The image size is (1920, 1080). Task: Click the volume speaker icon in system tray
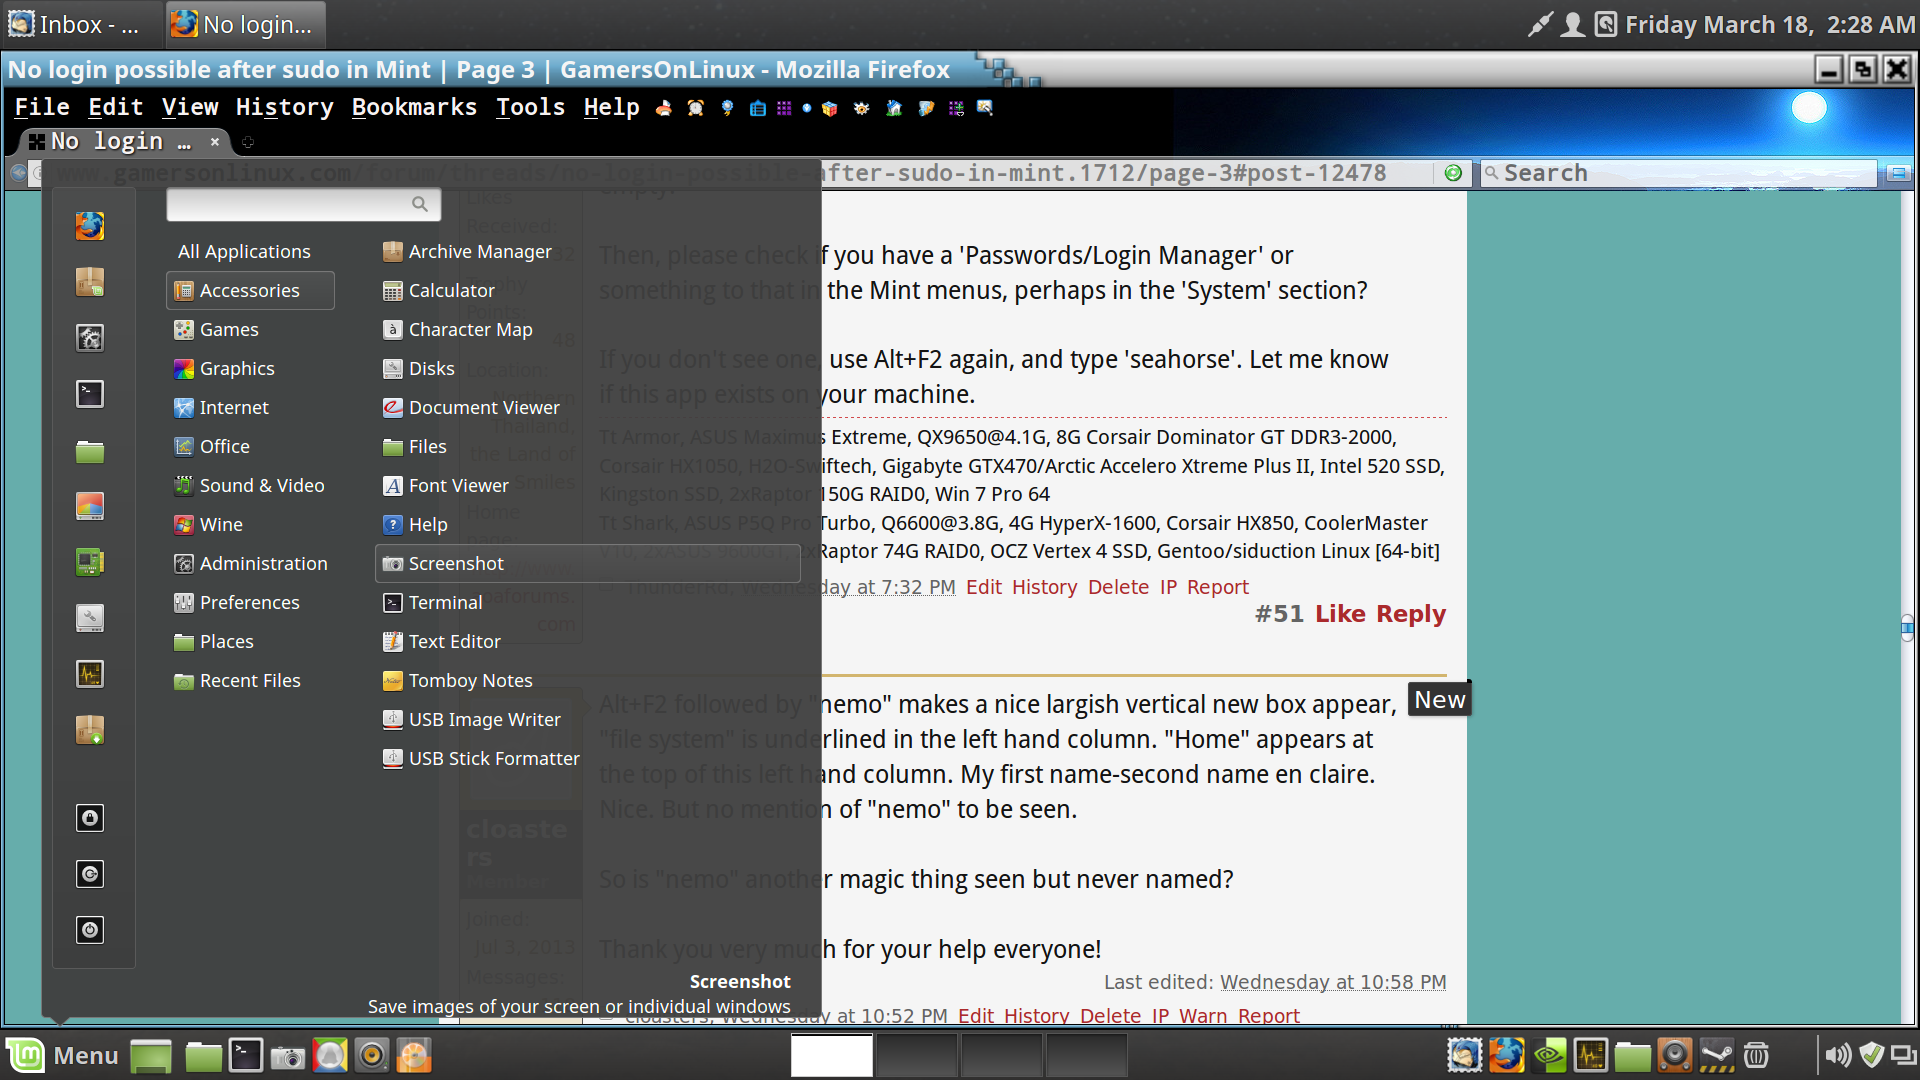coord(1837,1055)
